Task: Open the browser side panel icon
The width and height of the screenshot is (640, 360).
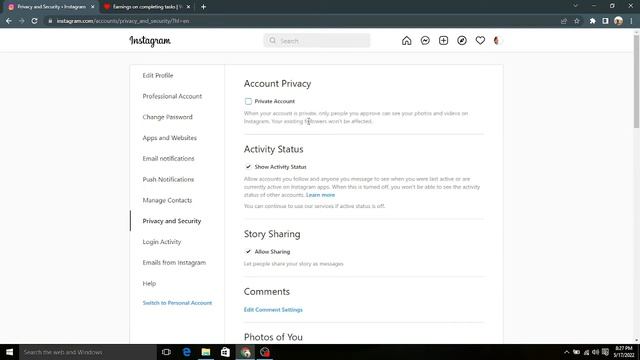Action: (x=605, y=21)
